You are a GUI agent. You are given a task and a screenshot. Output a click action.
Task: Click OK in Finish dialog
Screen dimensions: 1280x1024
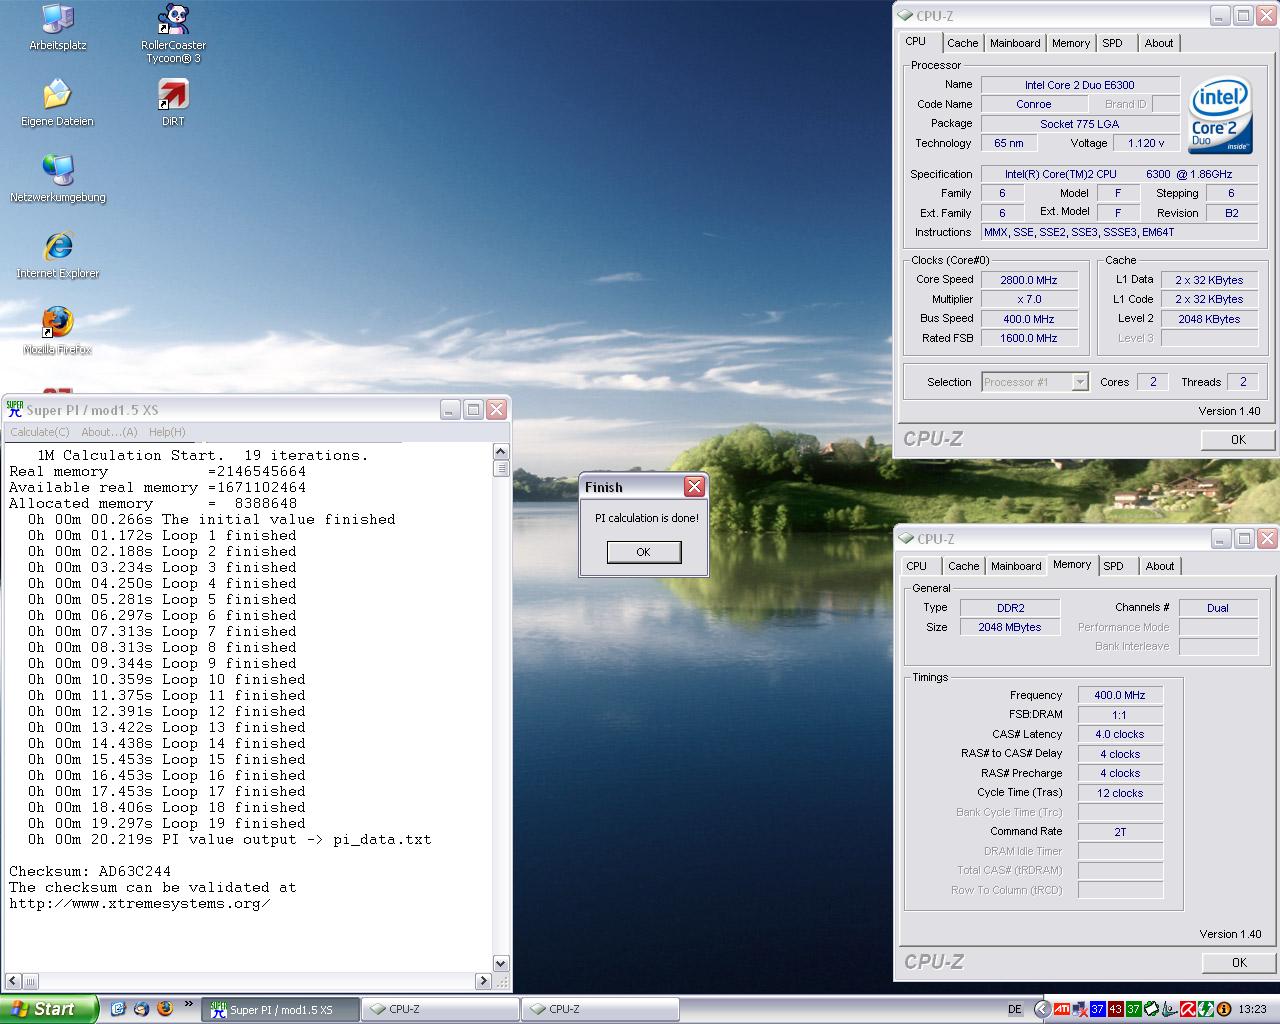(644, 552)
